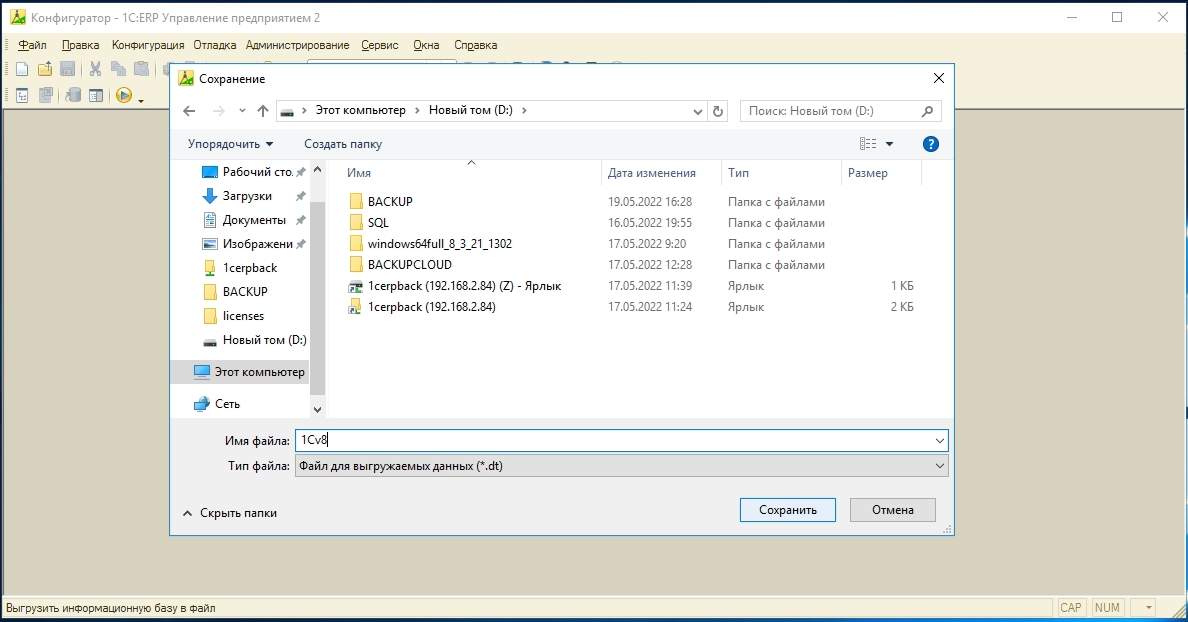Open the Правка menu
This screenshot has height=622, width=1188.
point(80,45)
